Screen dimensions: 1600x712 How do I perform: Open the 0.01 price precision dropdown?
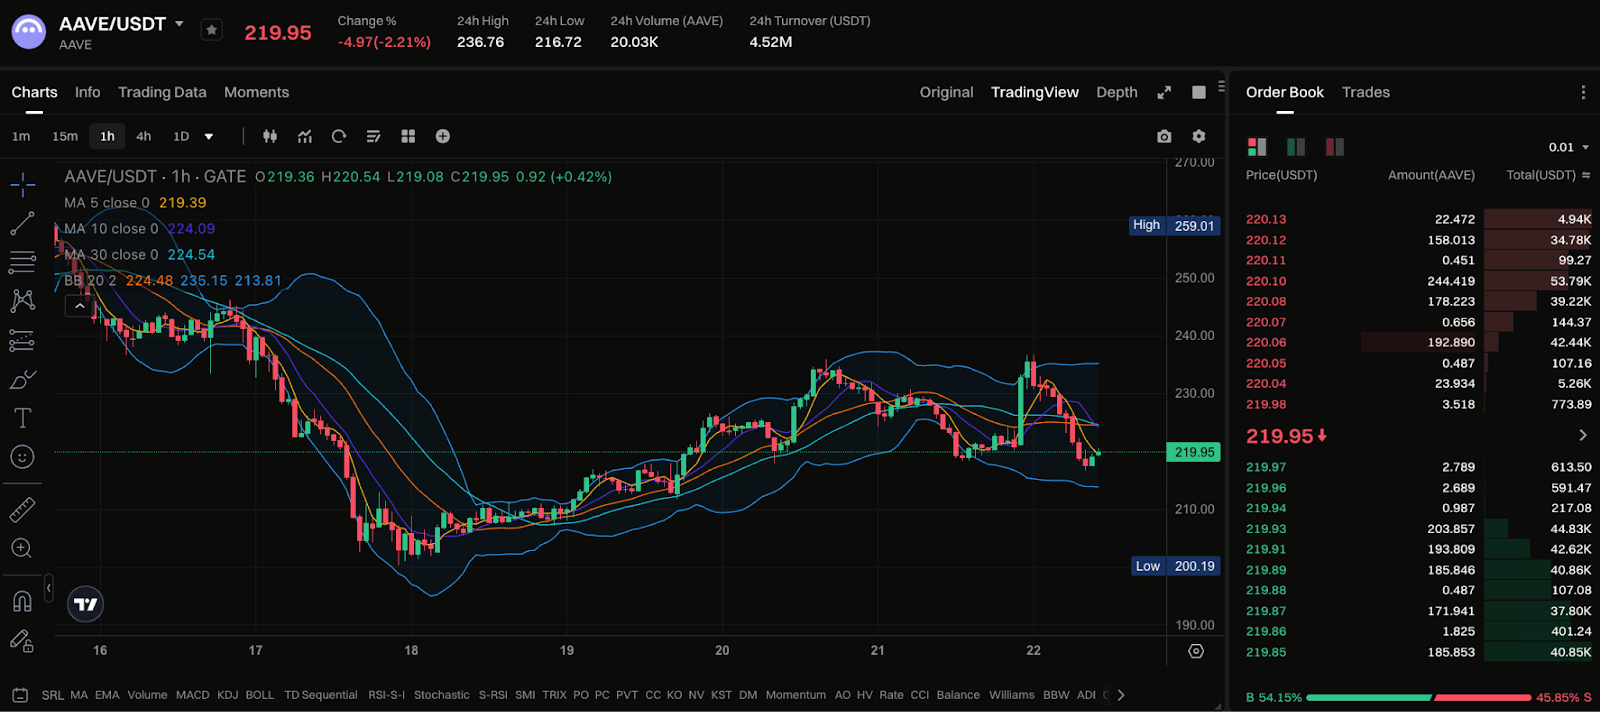pyautogui.click(x=1568, y=147)
